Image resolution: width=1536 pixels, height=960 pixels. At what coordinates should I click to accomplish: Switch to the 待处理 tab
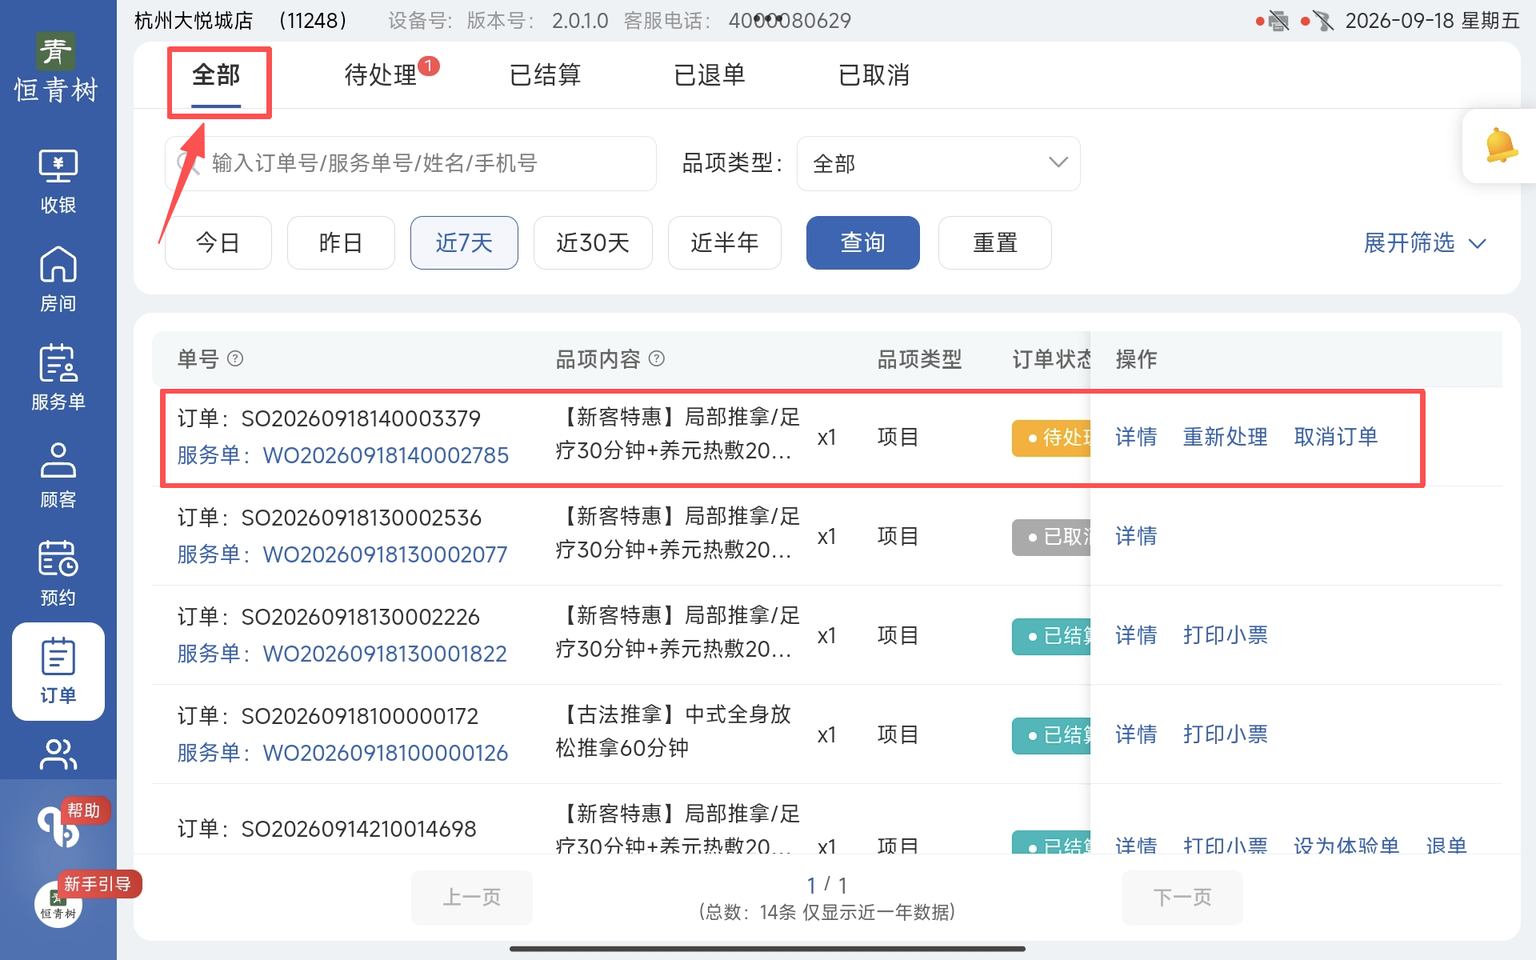click(381, 75)
